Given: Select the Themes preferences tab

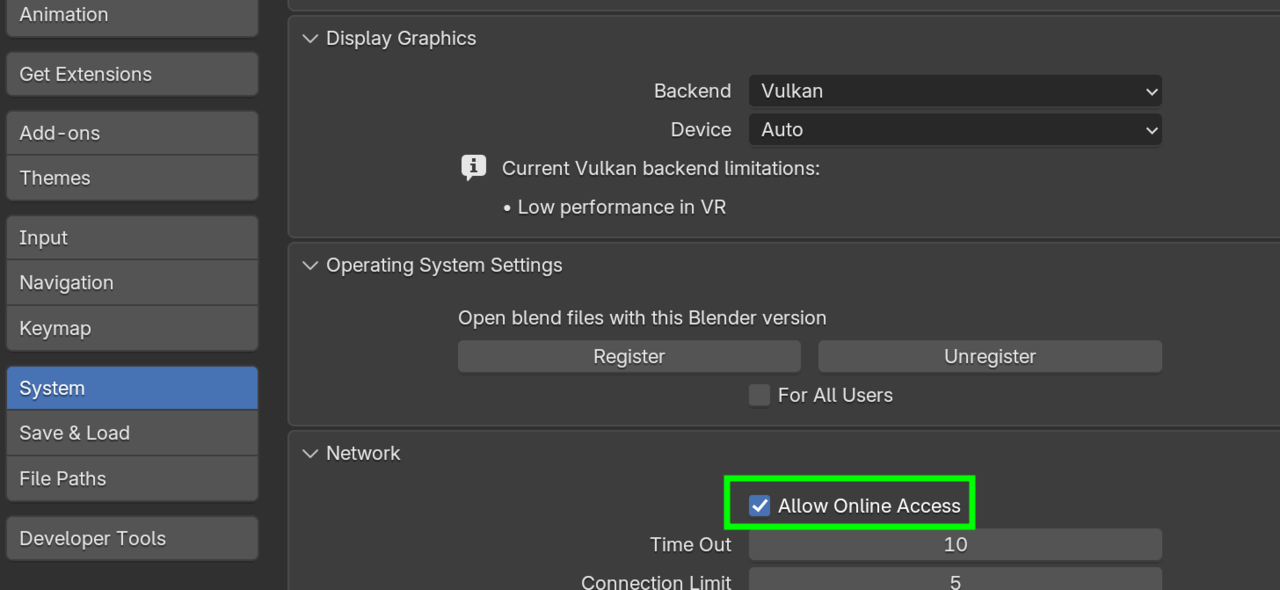Looking at the screenshot, I should [x=132, y=178].
